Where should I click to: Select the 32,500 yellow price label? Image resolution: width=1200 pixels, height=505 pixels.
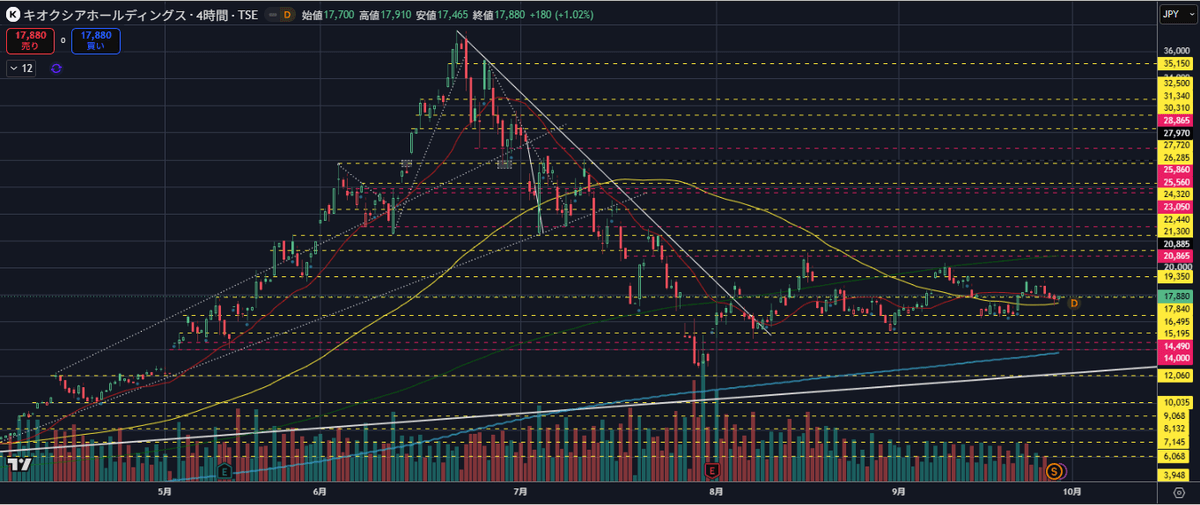1175,83
